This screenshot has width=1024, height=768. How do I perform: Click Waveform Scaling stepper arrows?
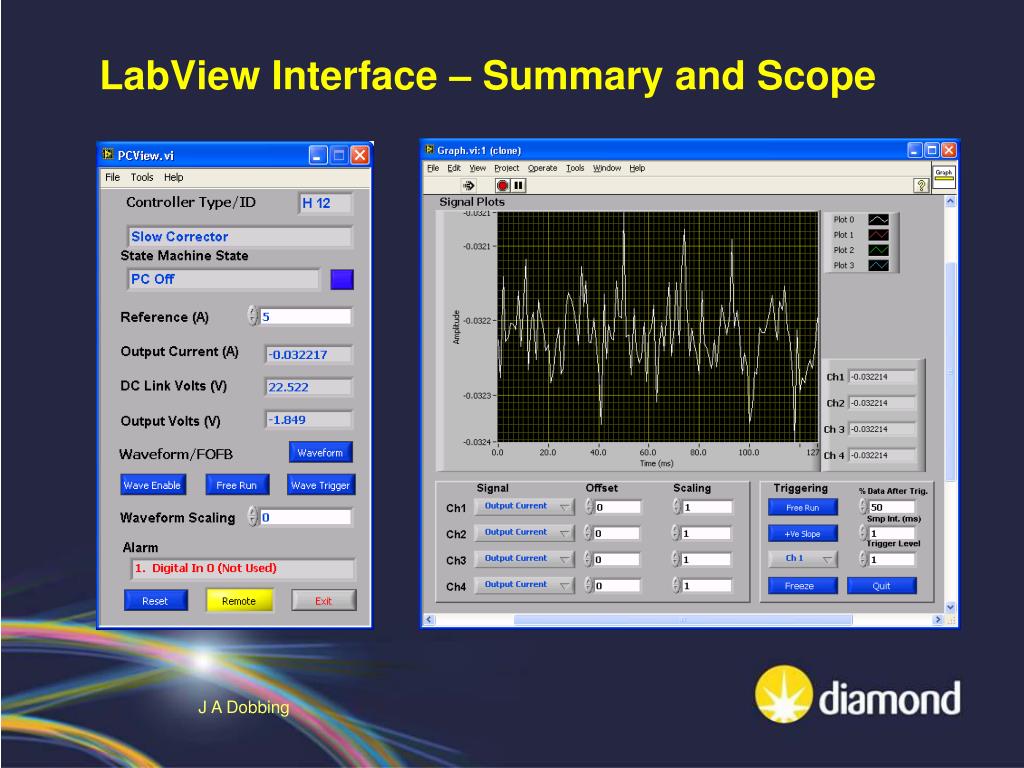tap(253, 517)
